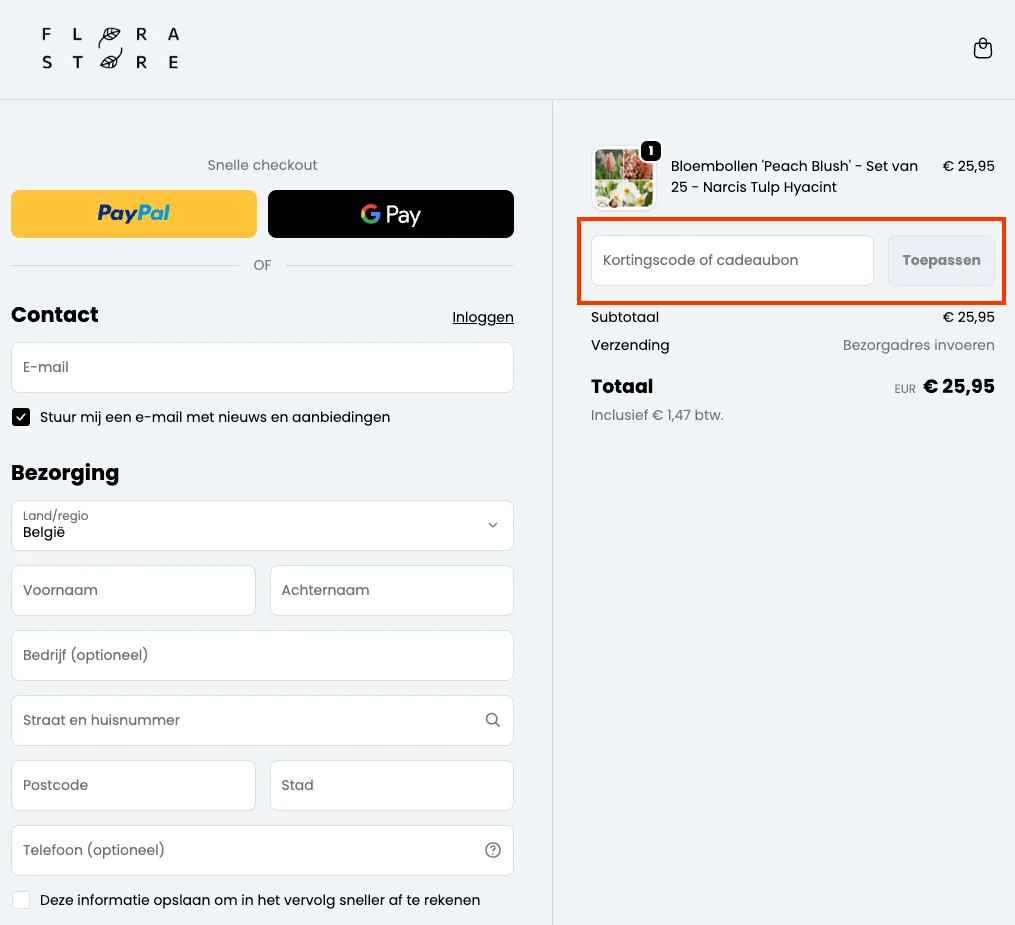Open the Land/regio country dropdown
This screenshot has width=1015, height=925.
tap(262, 525)
